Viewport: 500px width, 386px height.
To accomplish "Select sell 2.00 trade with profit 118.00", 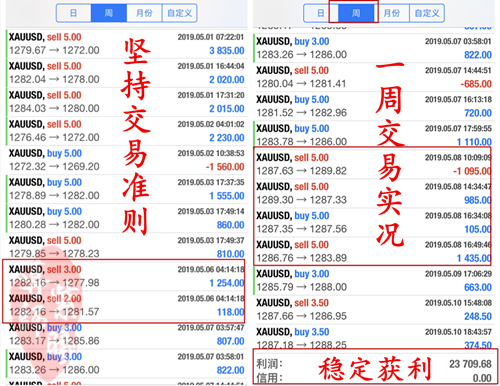I will 126,305.
